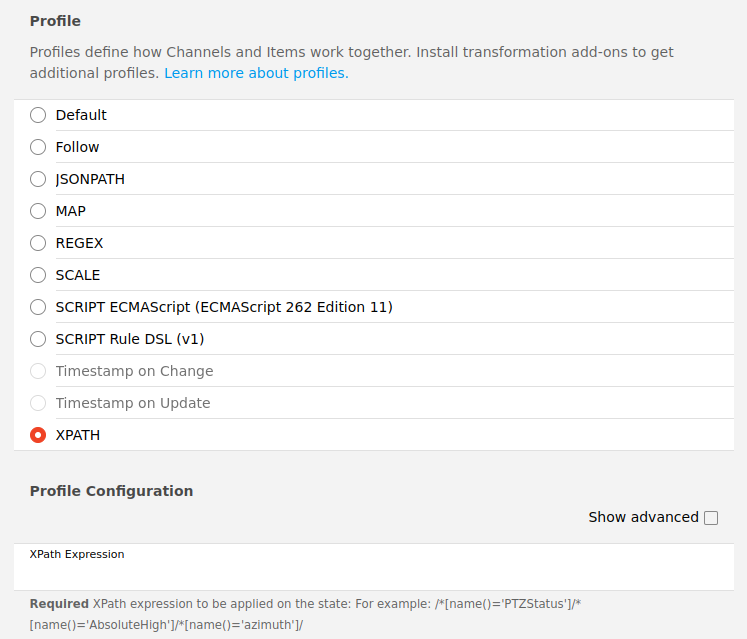
Task: Click the Timestamp on Update radio button
Action: (38, 403)
